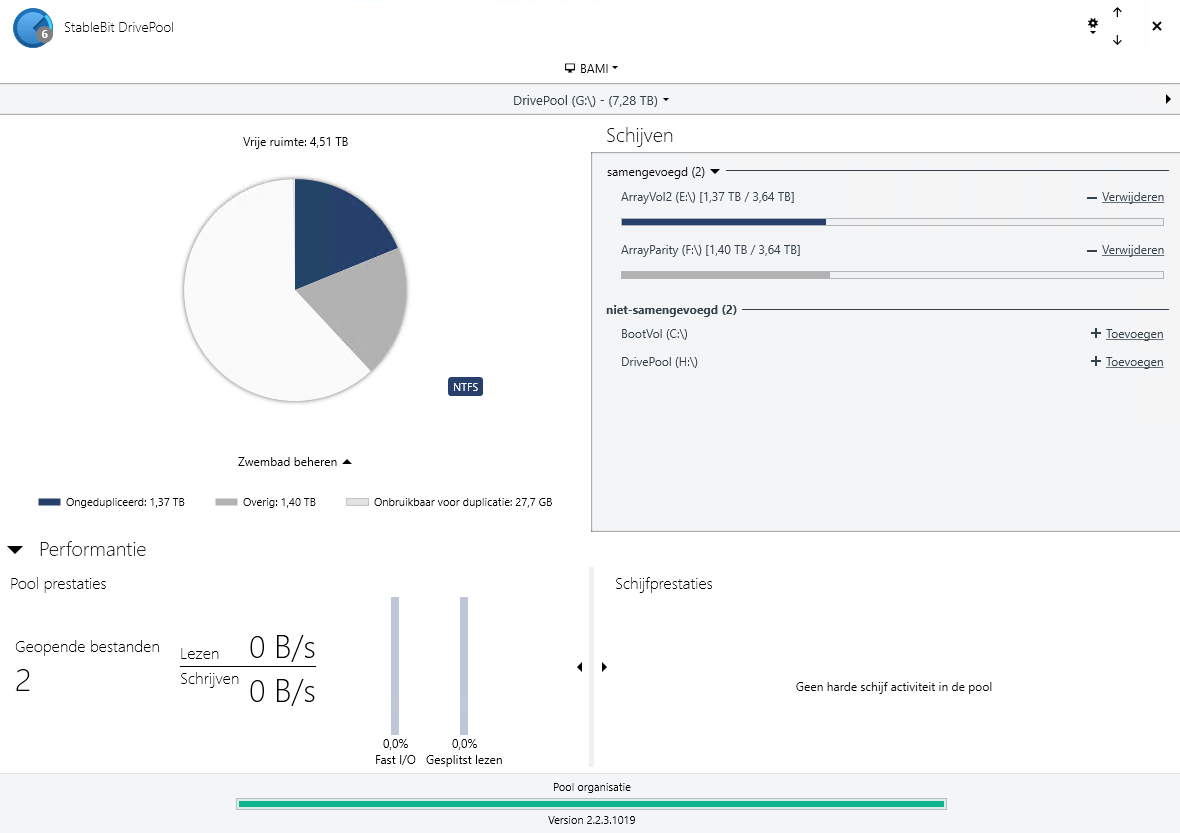The image size is (1180, 833).
Task: Click the Pool organisatie progress bar
Action: click(x=591, y=804)
